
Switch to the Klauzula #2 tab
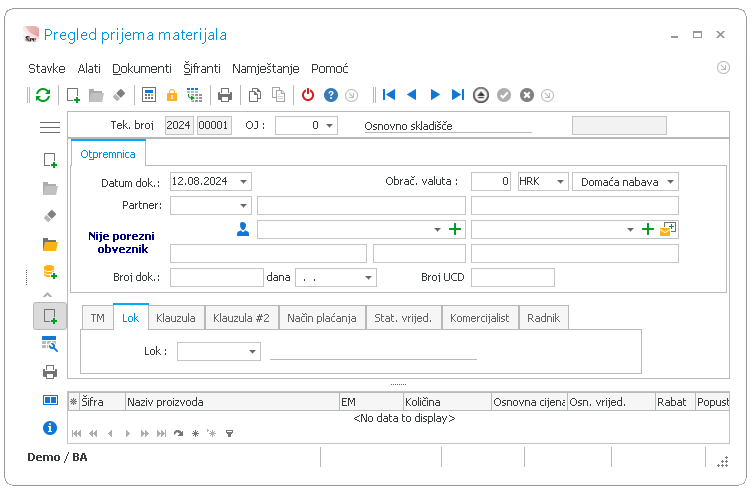pos(242,318)
